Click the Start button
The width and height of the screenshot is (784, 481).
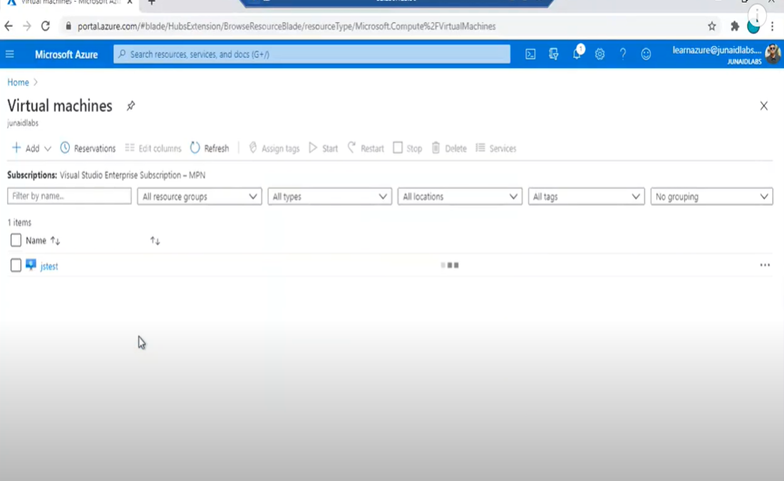tap(324, 148)
